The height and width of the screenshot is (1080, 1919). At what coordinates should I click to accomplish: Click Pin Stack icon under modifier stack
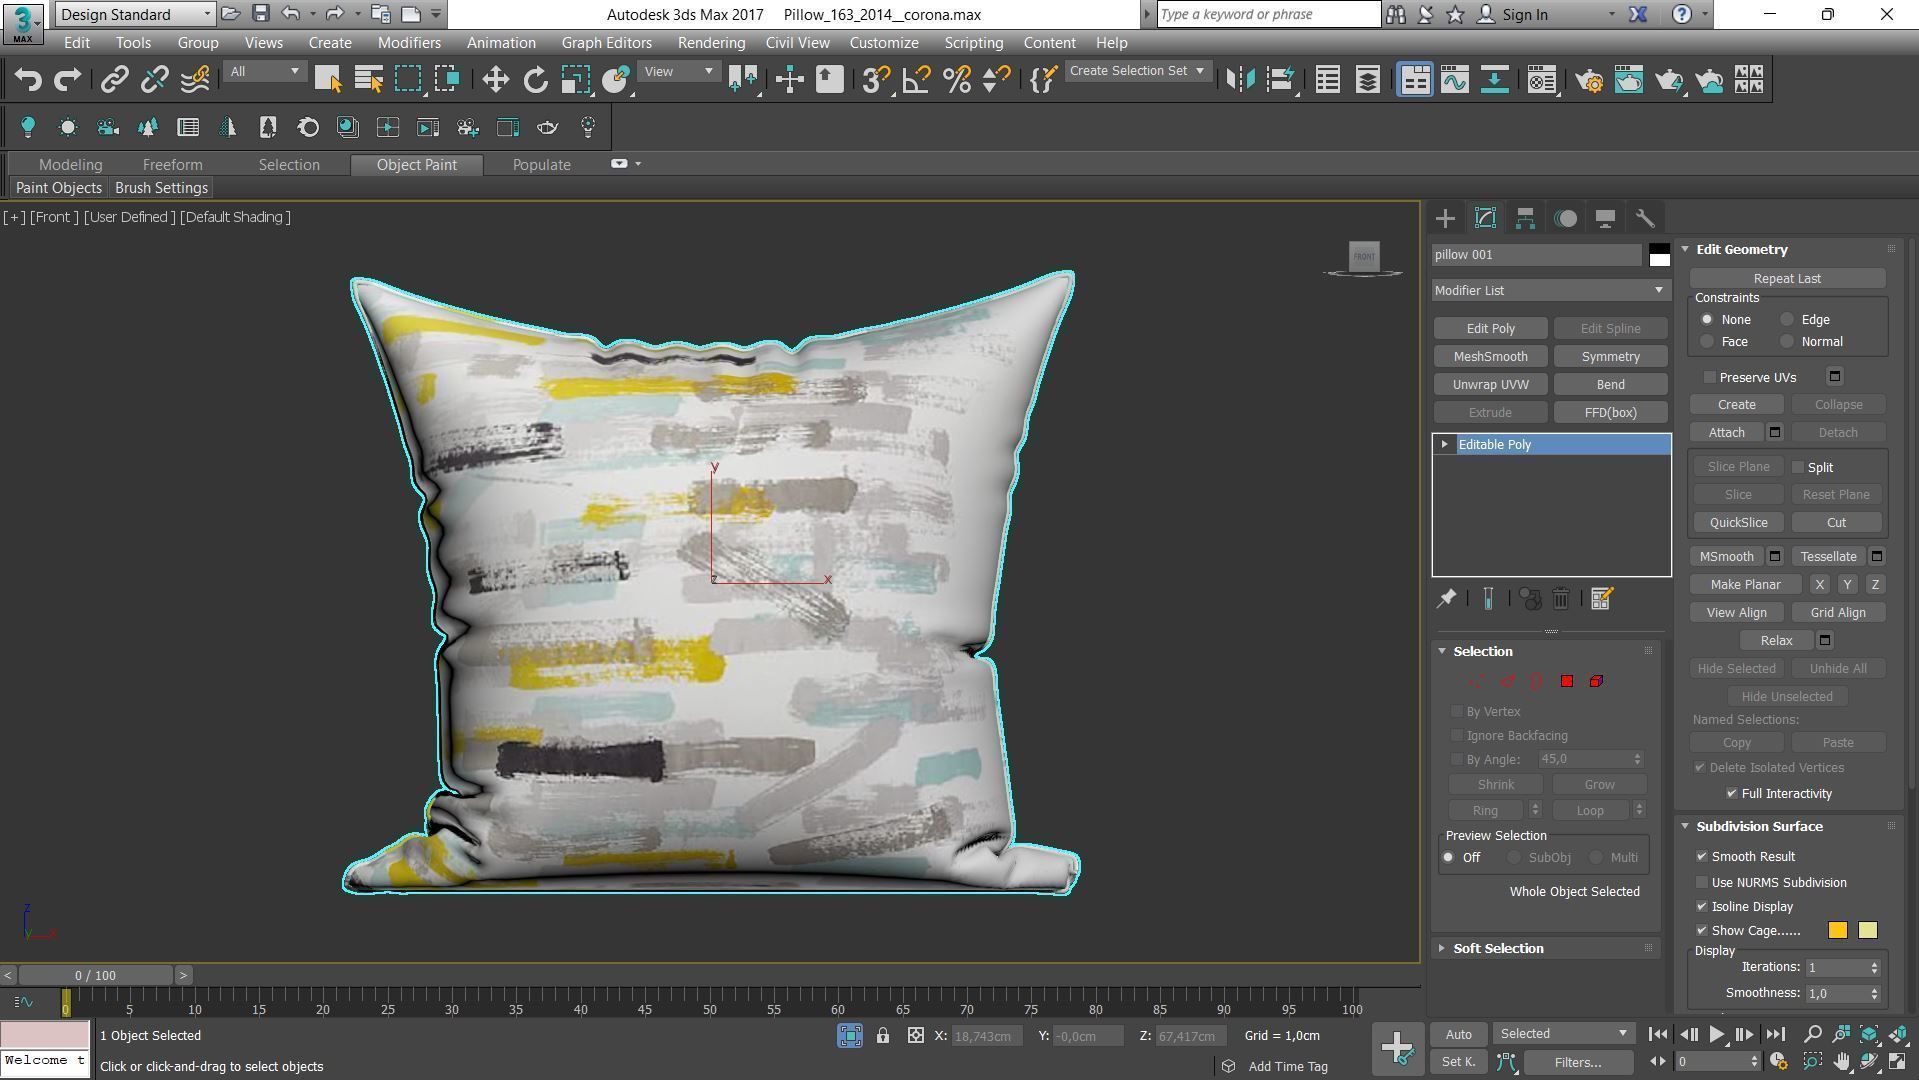click(x=1446, y=599)
